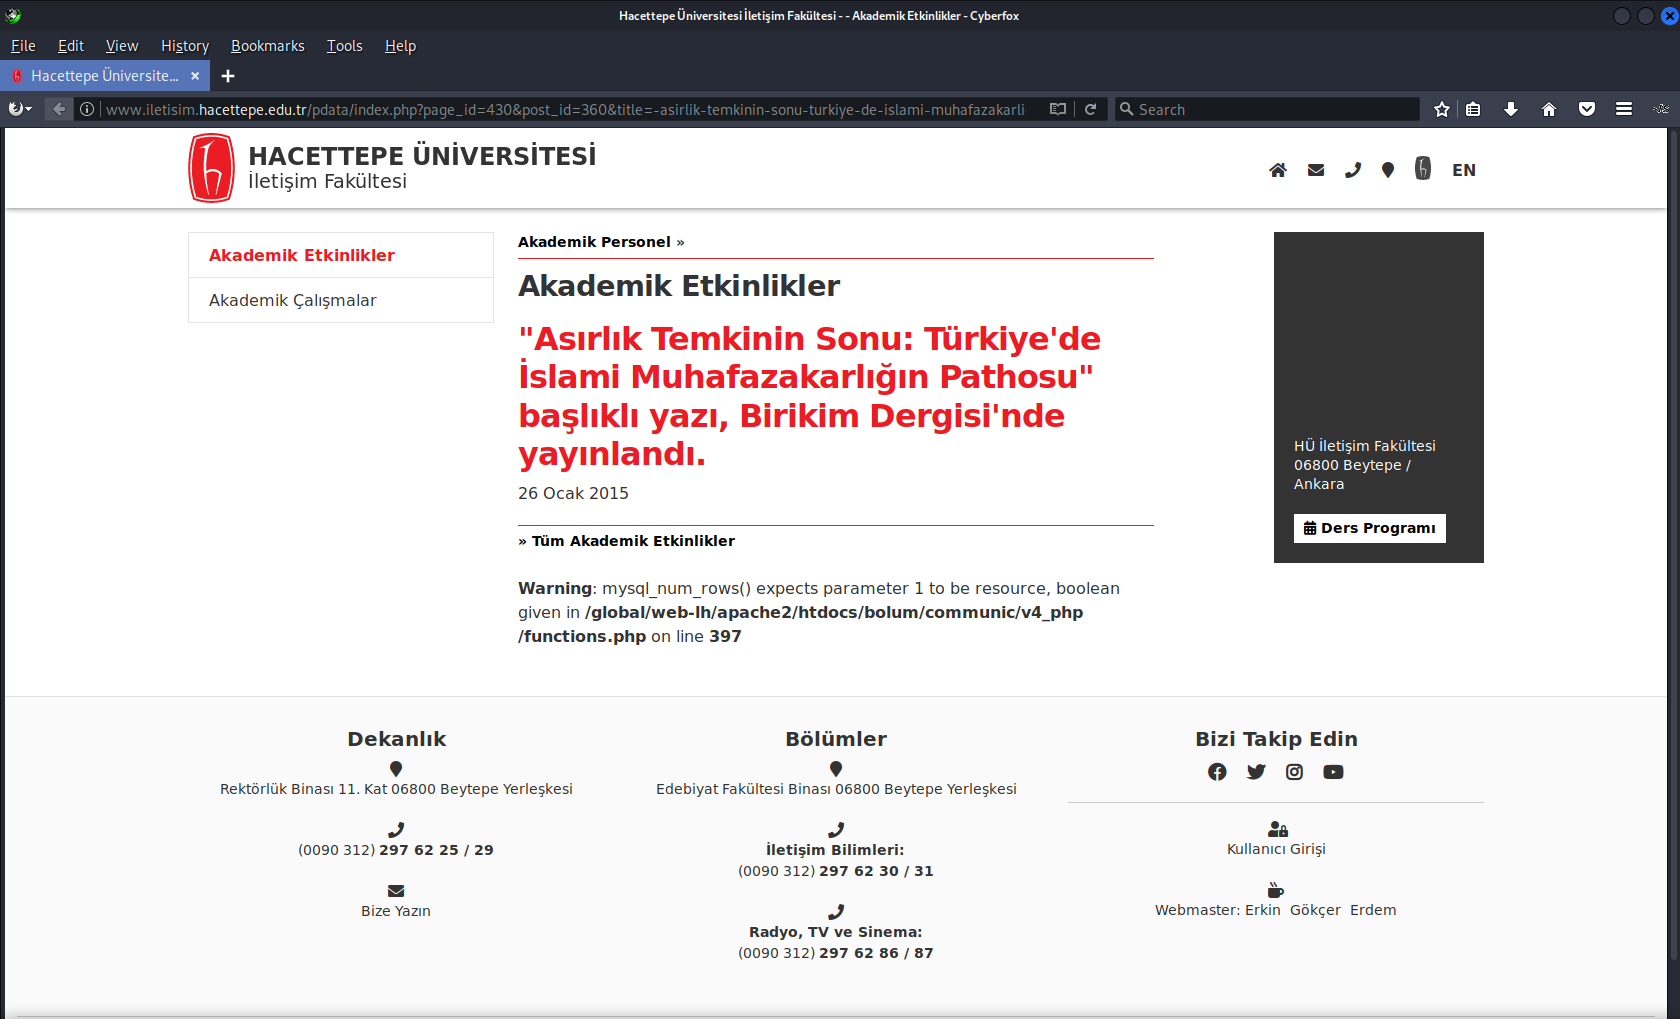Open the Cyberfox profile dropdown button

pos(20,109)
